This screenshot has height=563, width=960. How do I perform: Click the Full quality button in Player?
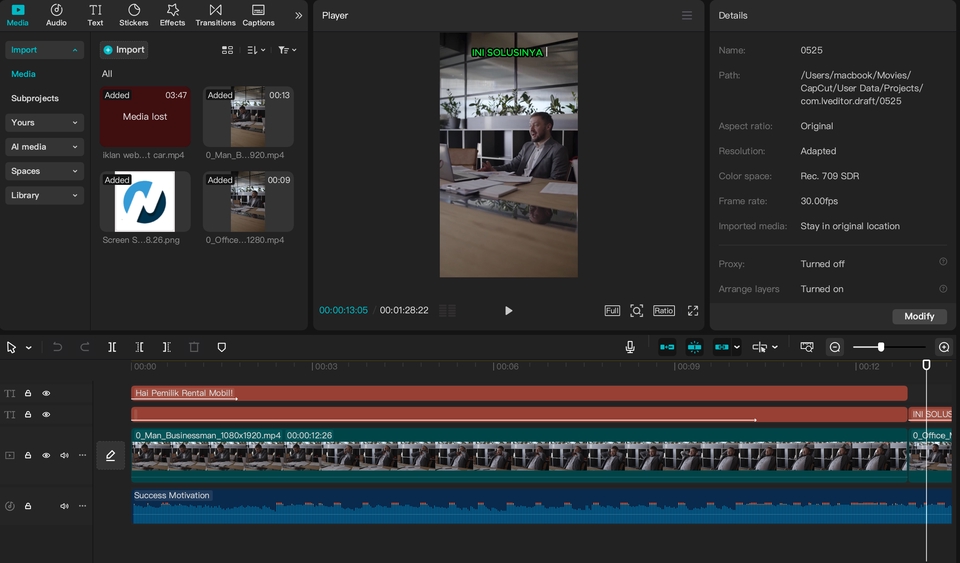(x=612, y=310)
